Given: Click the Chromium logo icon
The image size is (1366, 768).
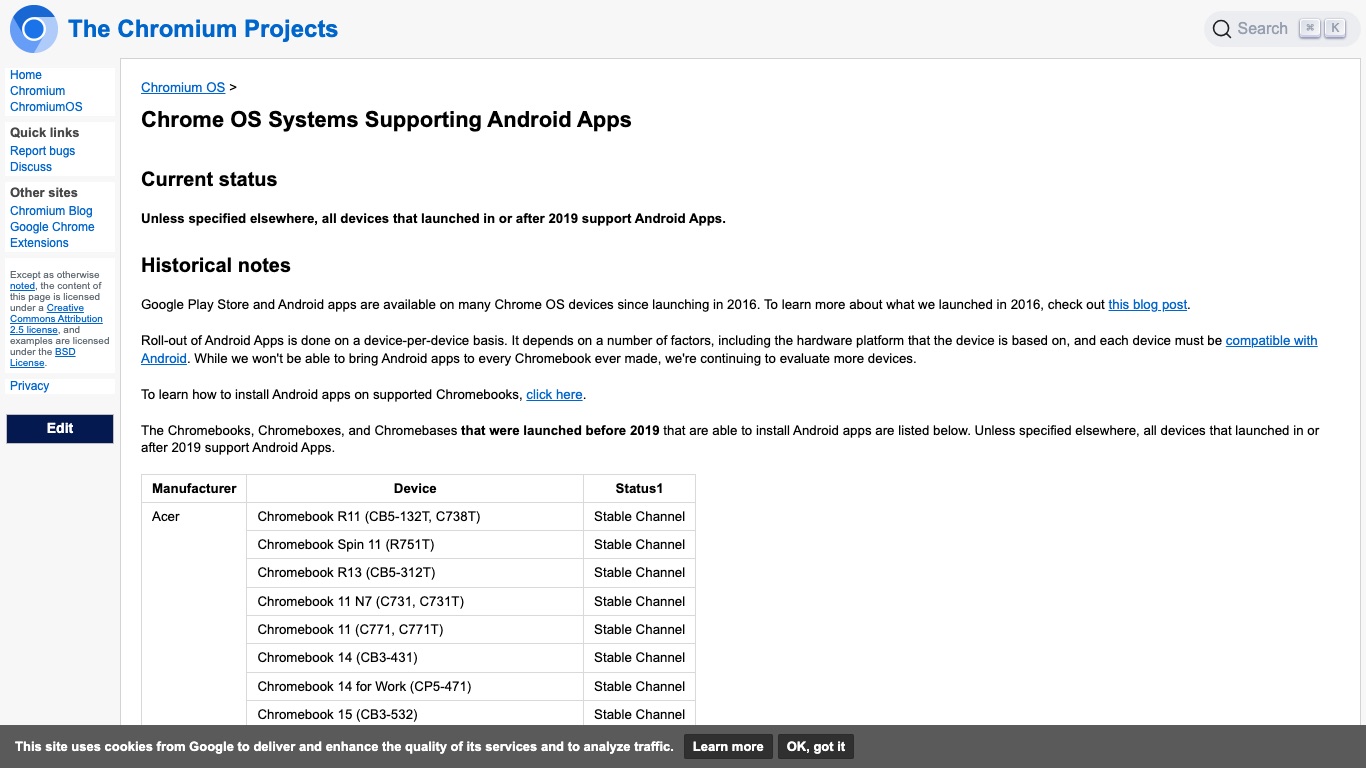Looking at the screenshot, I should pyautogui.click(x=34, y=29).
